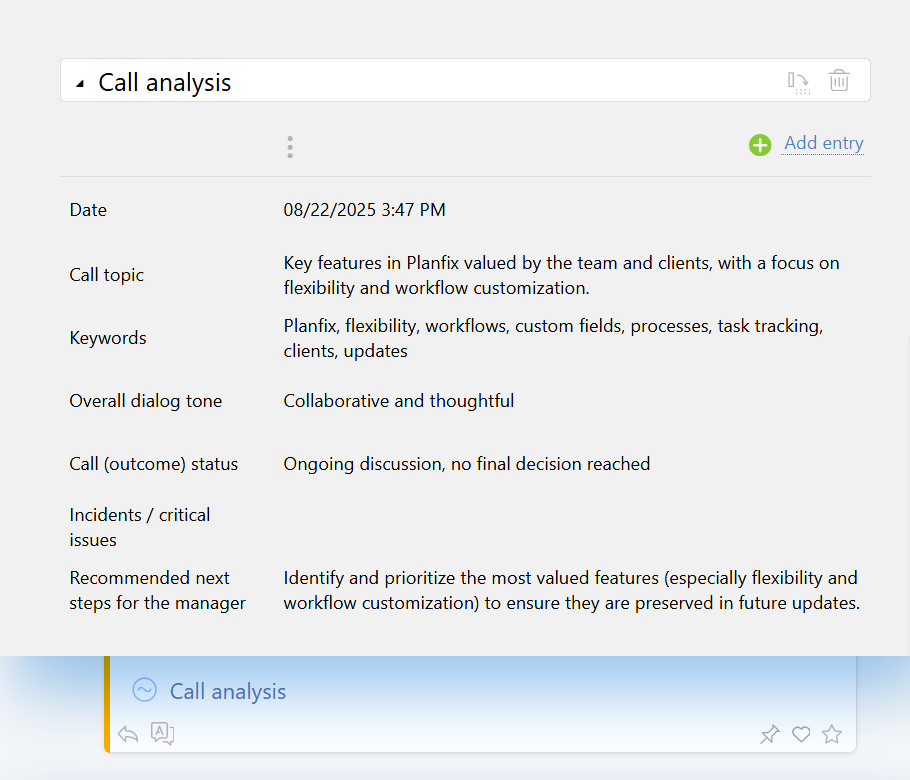Viewport: 910px width, 780px height.
Task: Star the Call analysis comment
Action: click(x=832, y=734)
